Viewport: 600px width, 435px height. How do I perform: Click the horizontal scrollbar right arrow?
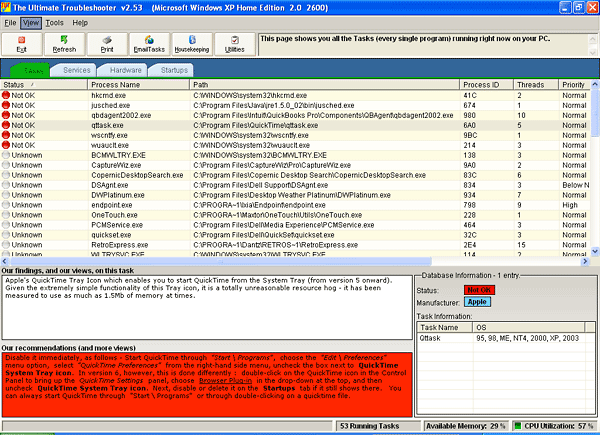click(585, 261)
